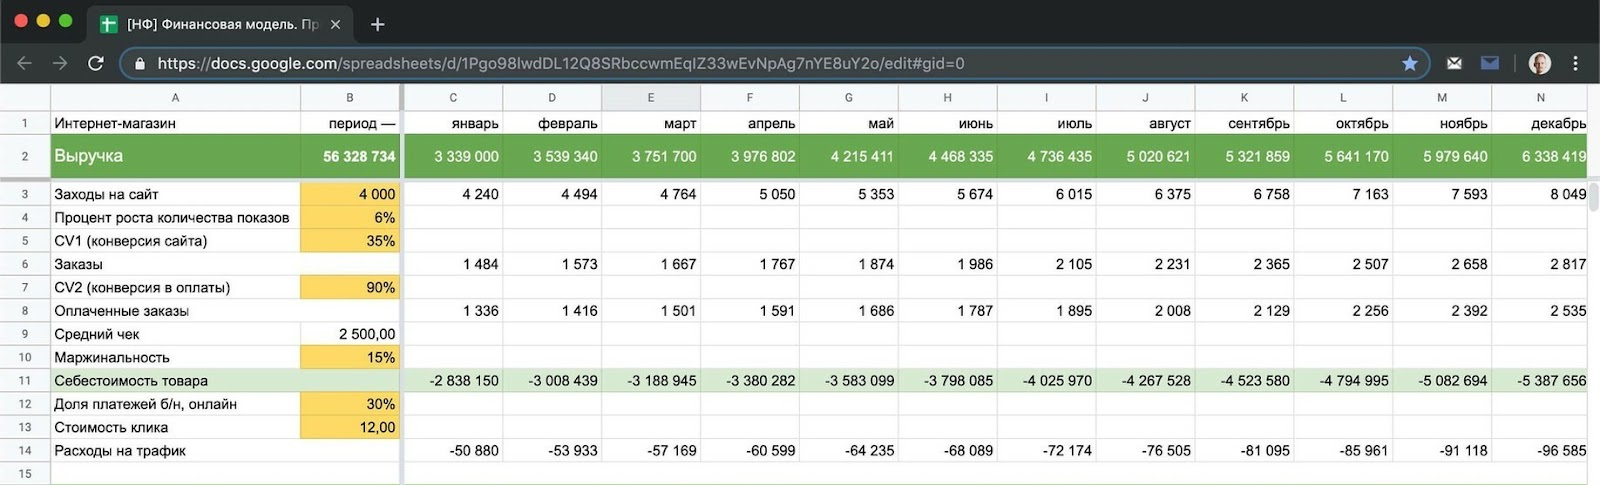
Task: Click the yellow cell with value 4 000
Action: point(350,194)
